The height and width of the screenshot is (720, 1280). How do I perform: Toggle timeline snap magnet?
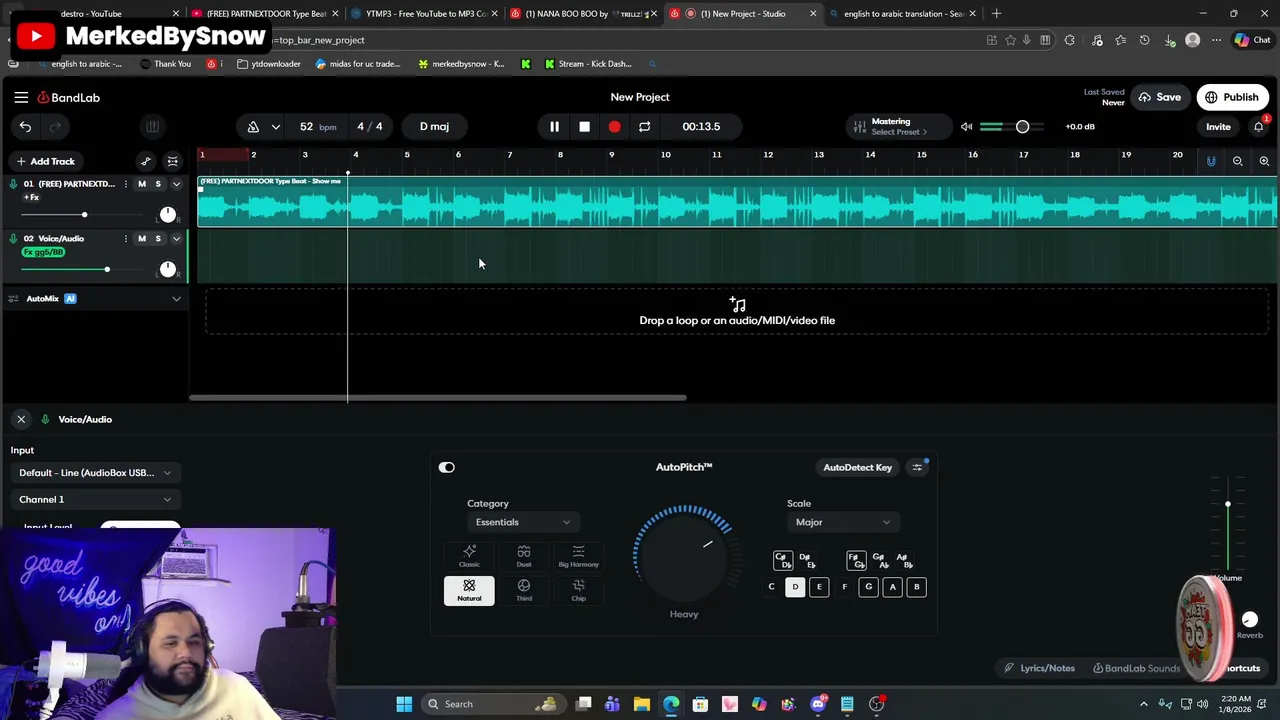(1211, 161)
